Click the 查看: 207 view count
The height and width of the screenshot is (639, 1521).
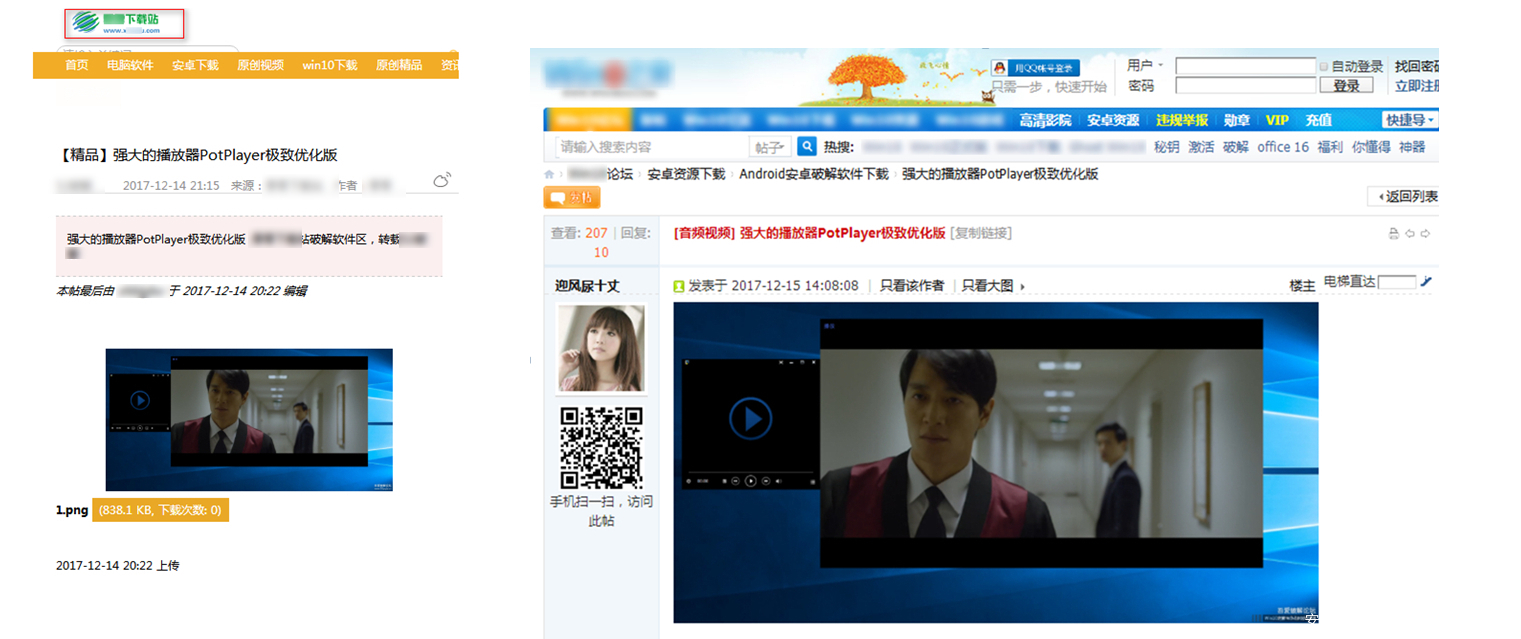[579, 233]
